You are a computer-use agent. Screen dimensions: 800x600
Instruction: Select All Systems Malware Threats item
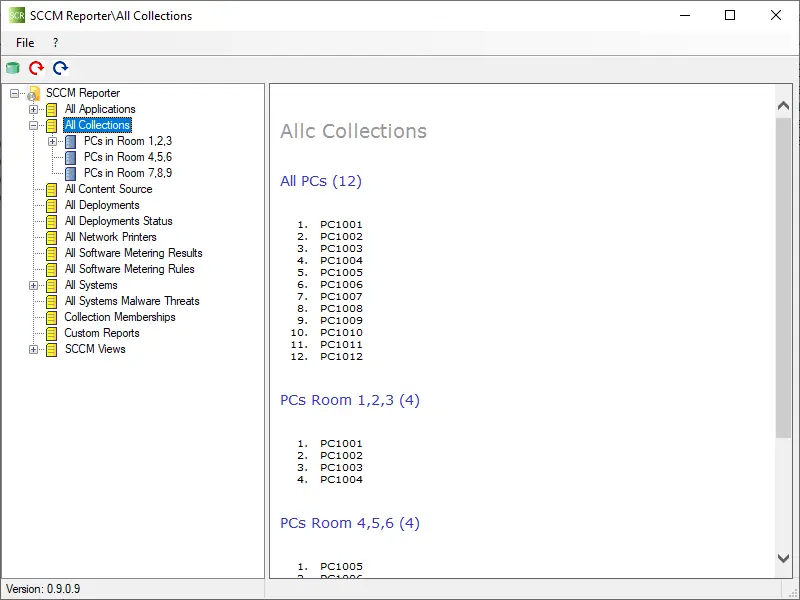pyautogui.click(x=132, y=301)
